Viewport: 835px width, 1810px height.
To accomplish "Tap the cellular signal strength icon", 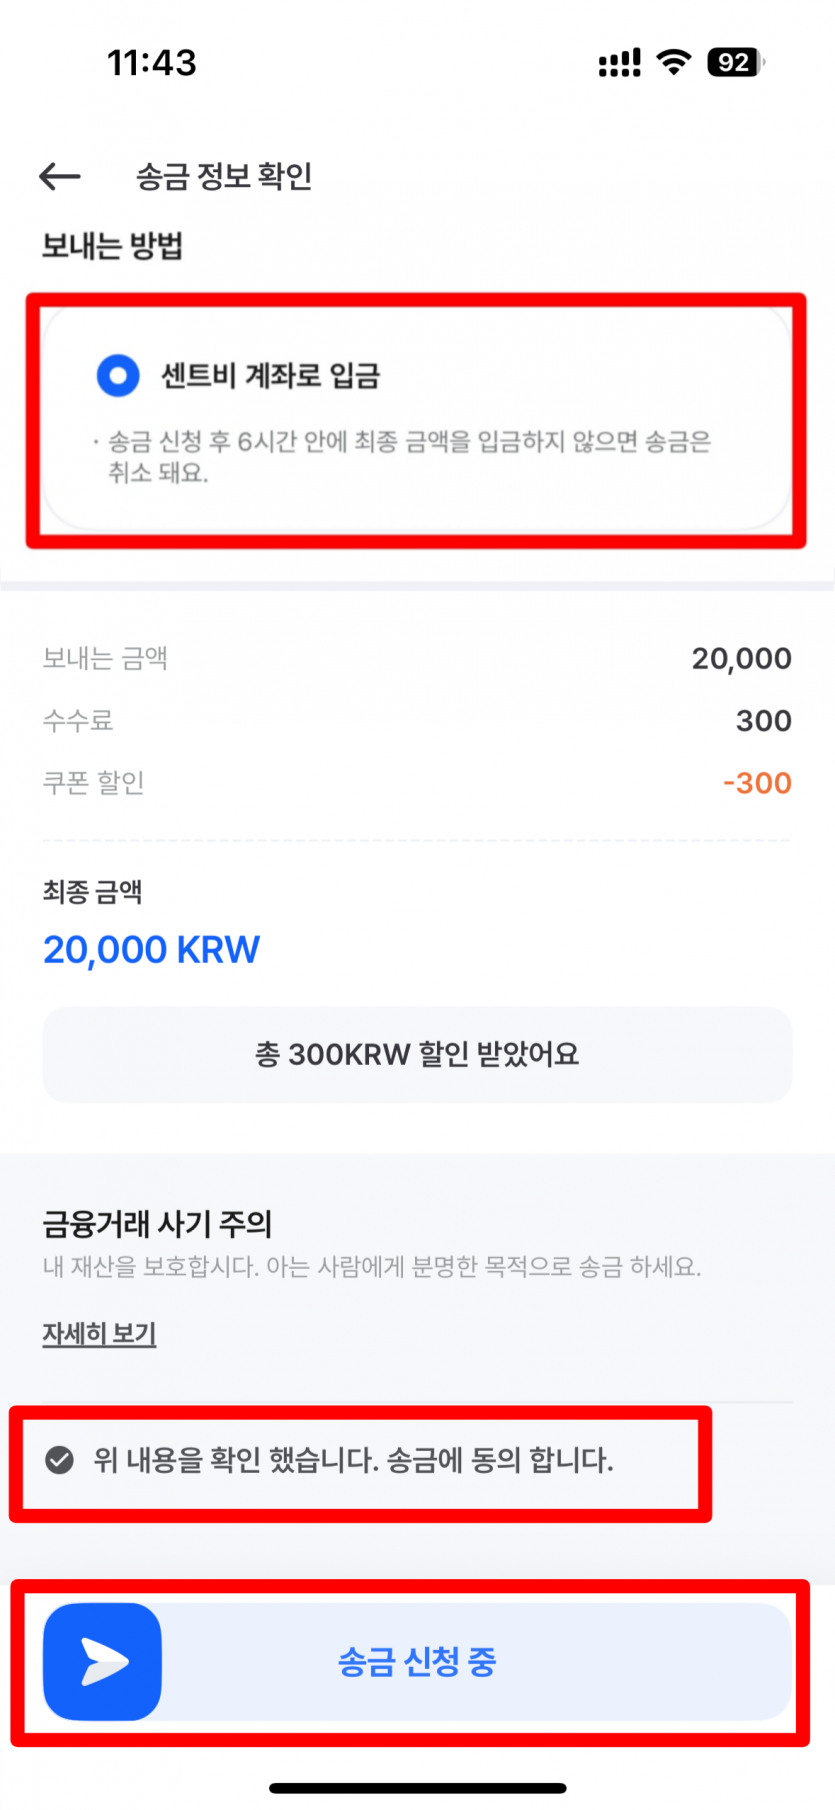I will pyautogui.click(x=619, y=63).
